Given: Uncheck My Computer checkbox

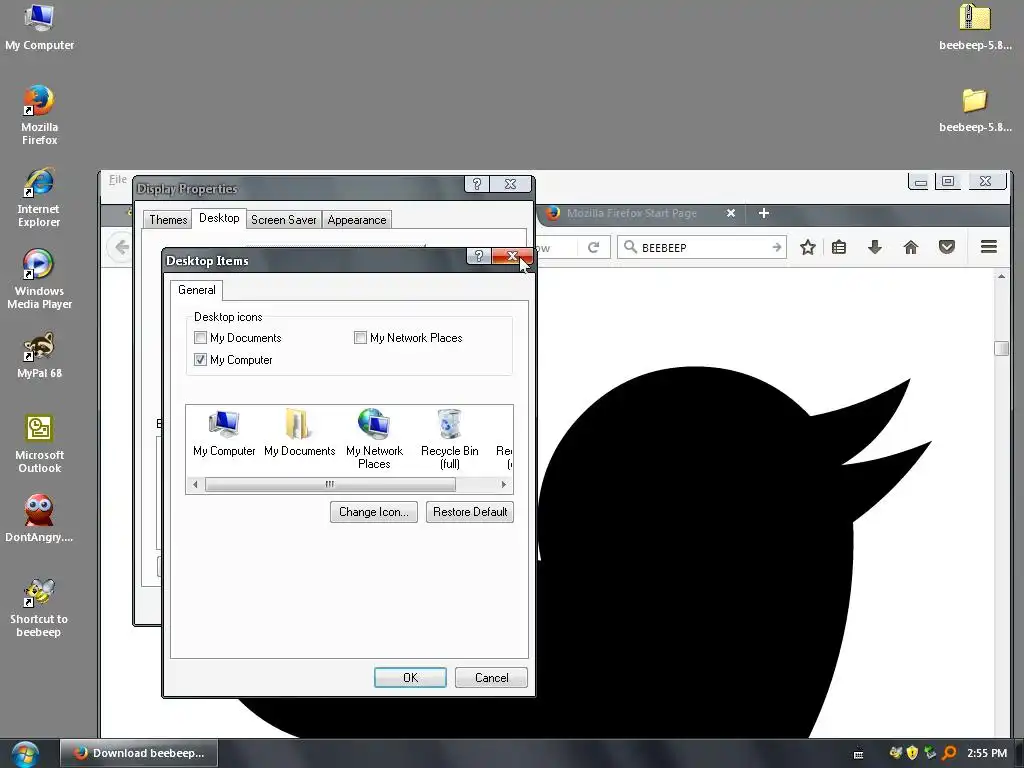Looking at the screenshot, I should [200, 360].
